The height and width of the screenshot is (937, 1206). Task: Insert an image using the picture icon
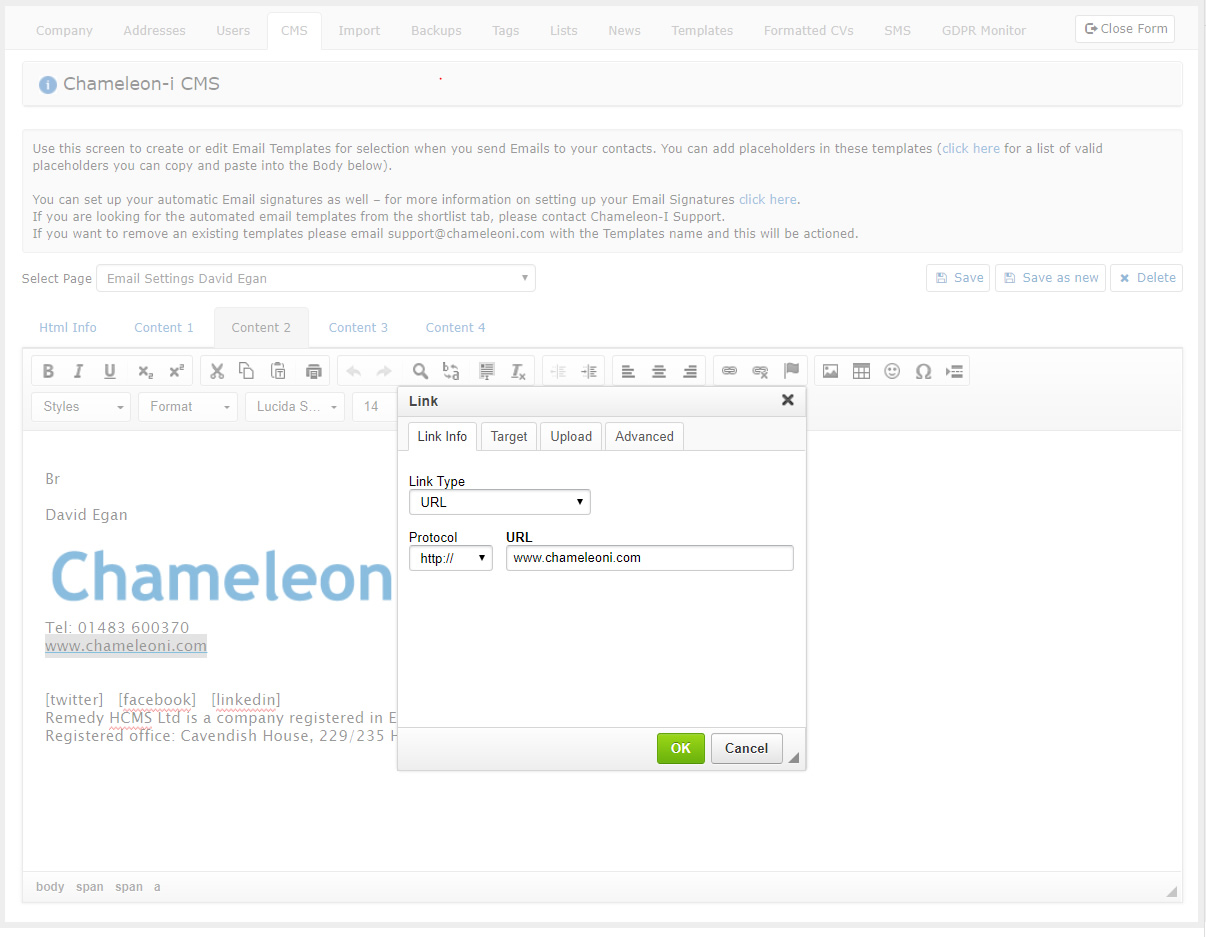[x=830, y=371]
